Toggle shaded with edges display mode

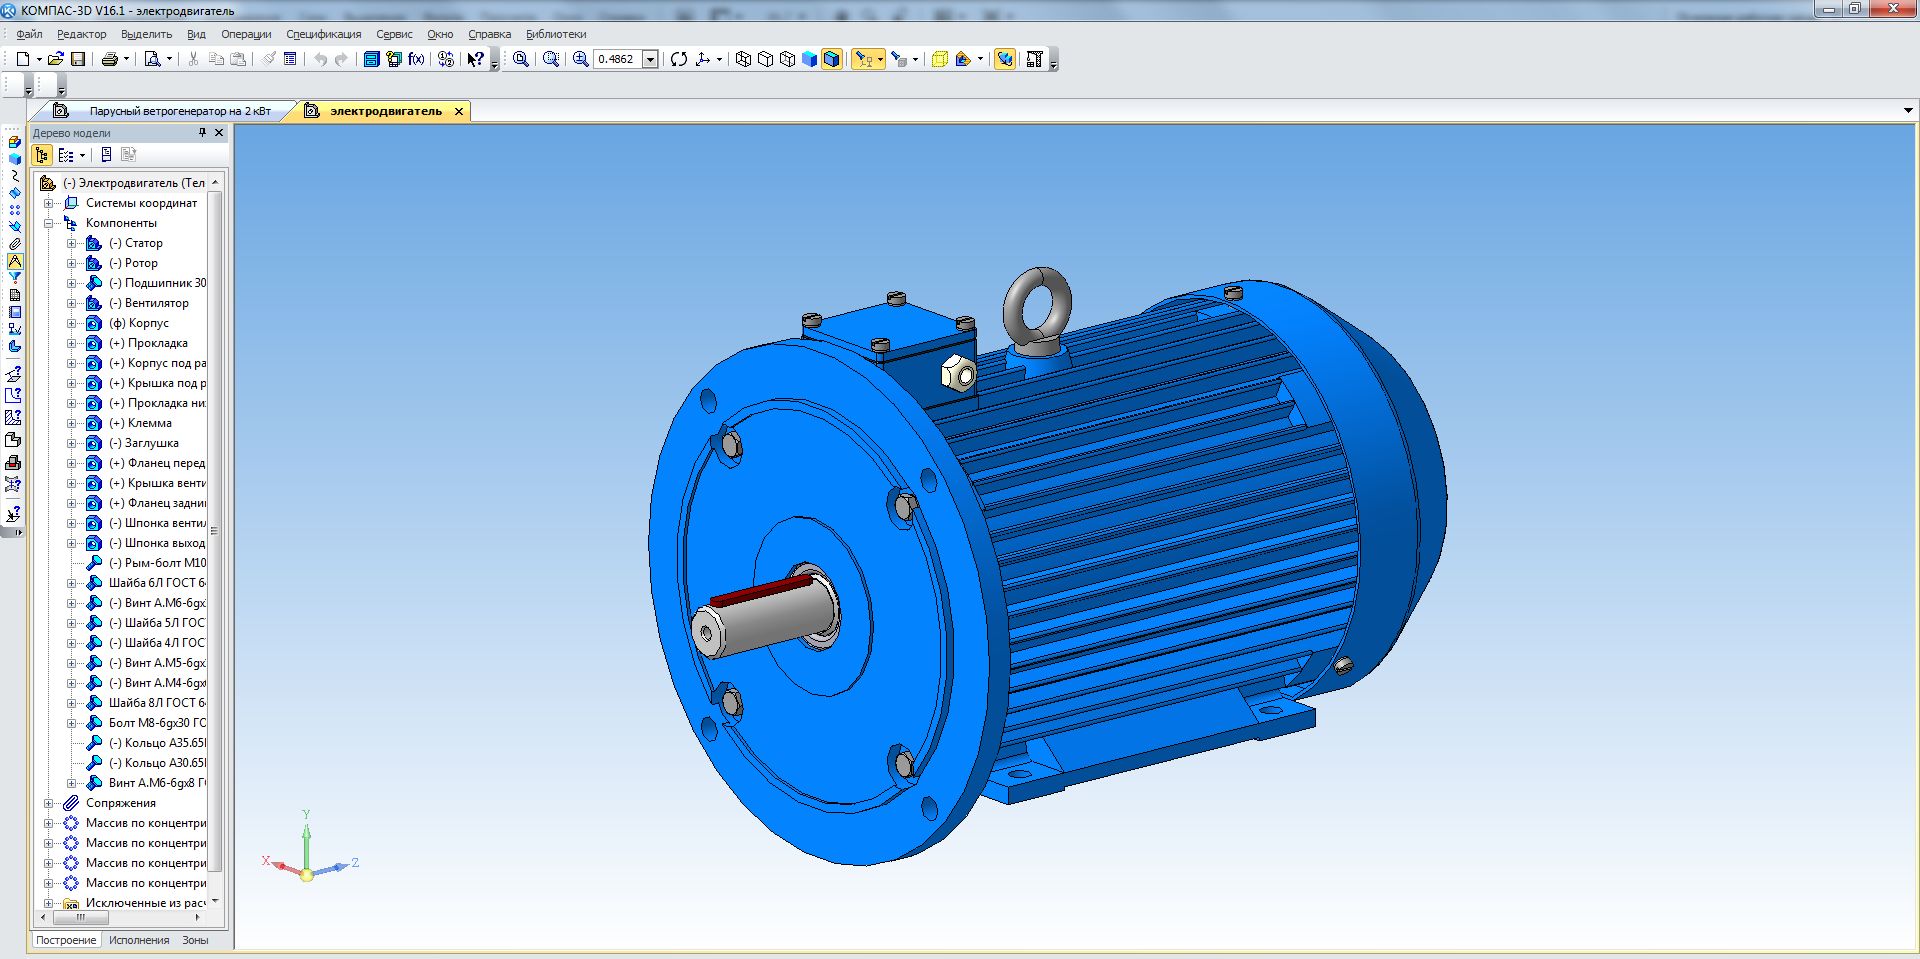[831, 59]
